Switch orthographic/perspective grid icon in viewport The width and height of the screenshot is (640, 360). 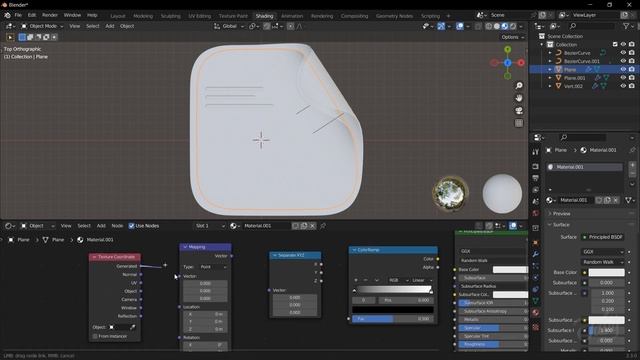pyautogui.click(x=519, y=123)
